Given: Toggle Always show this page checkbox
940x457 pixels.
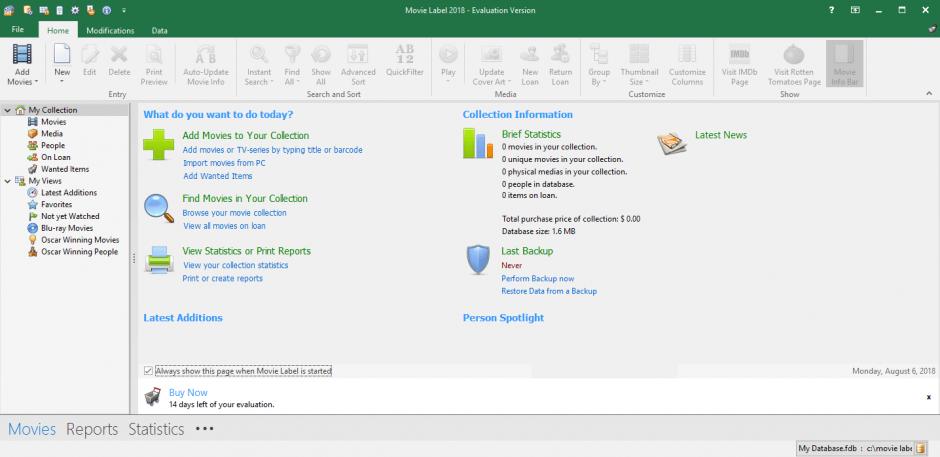Looking at the screenshot, I should click(x=148, y=371).
